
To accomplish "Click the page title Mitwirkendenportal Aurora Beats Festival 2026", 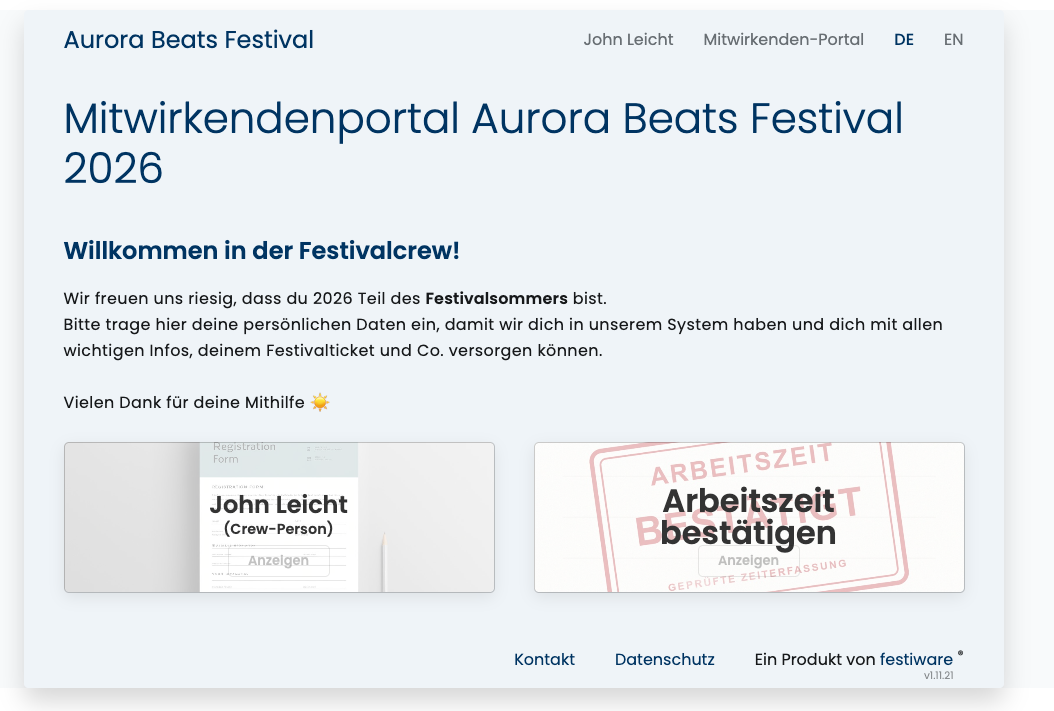I will click(x=483, y=142).
